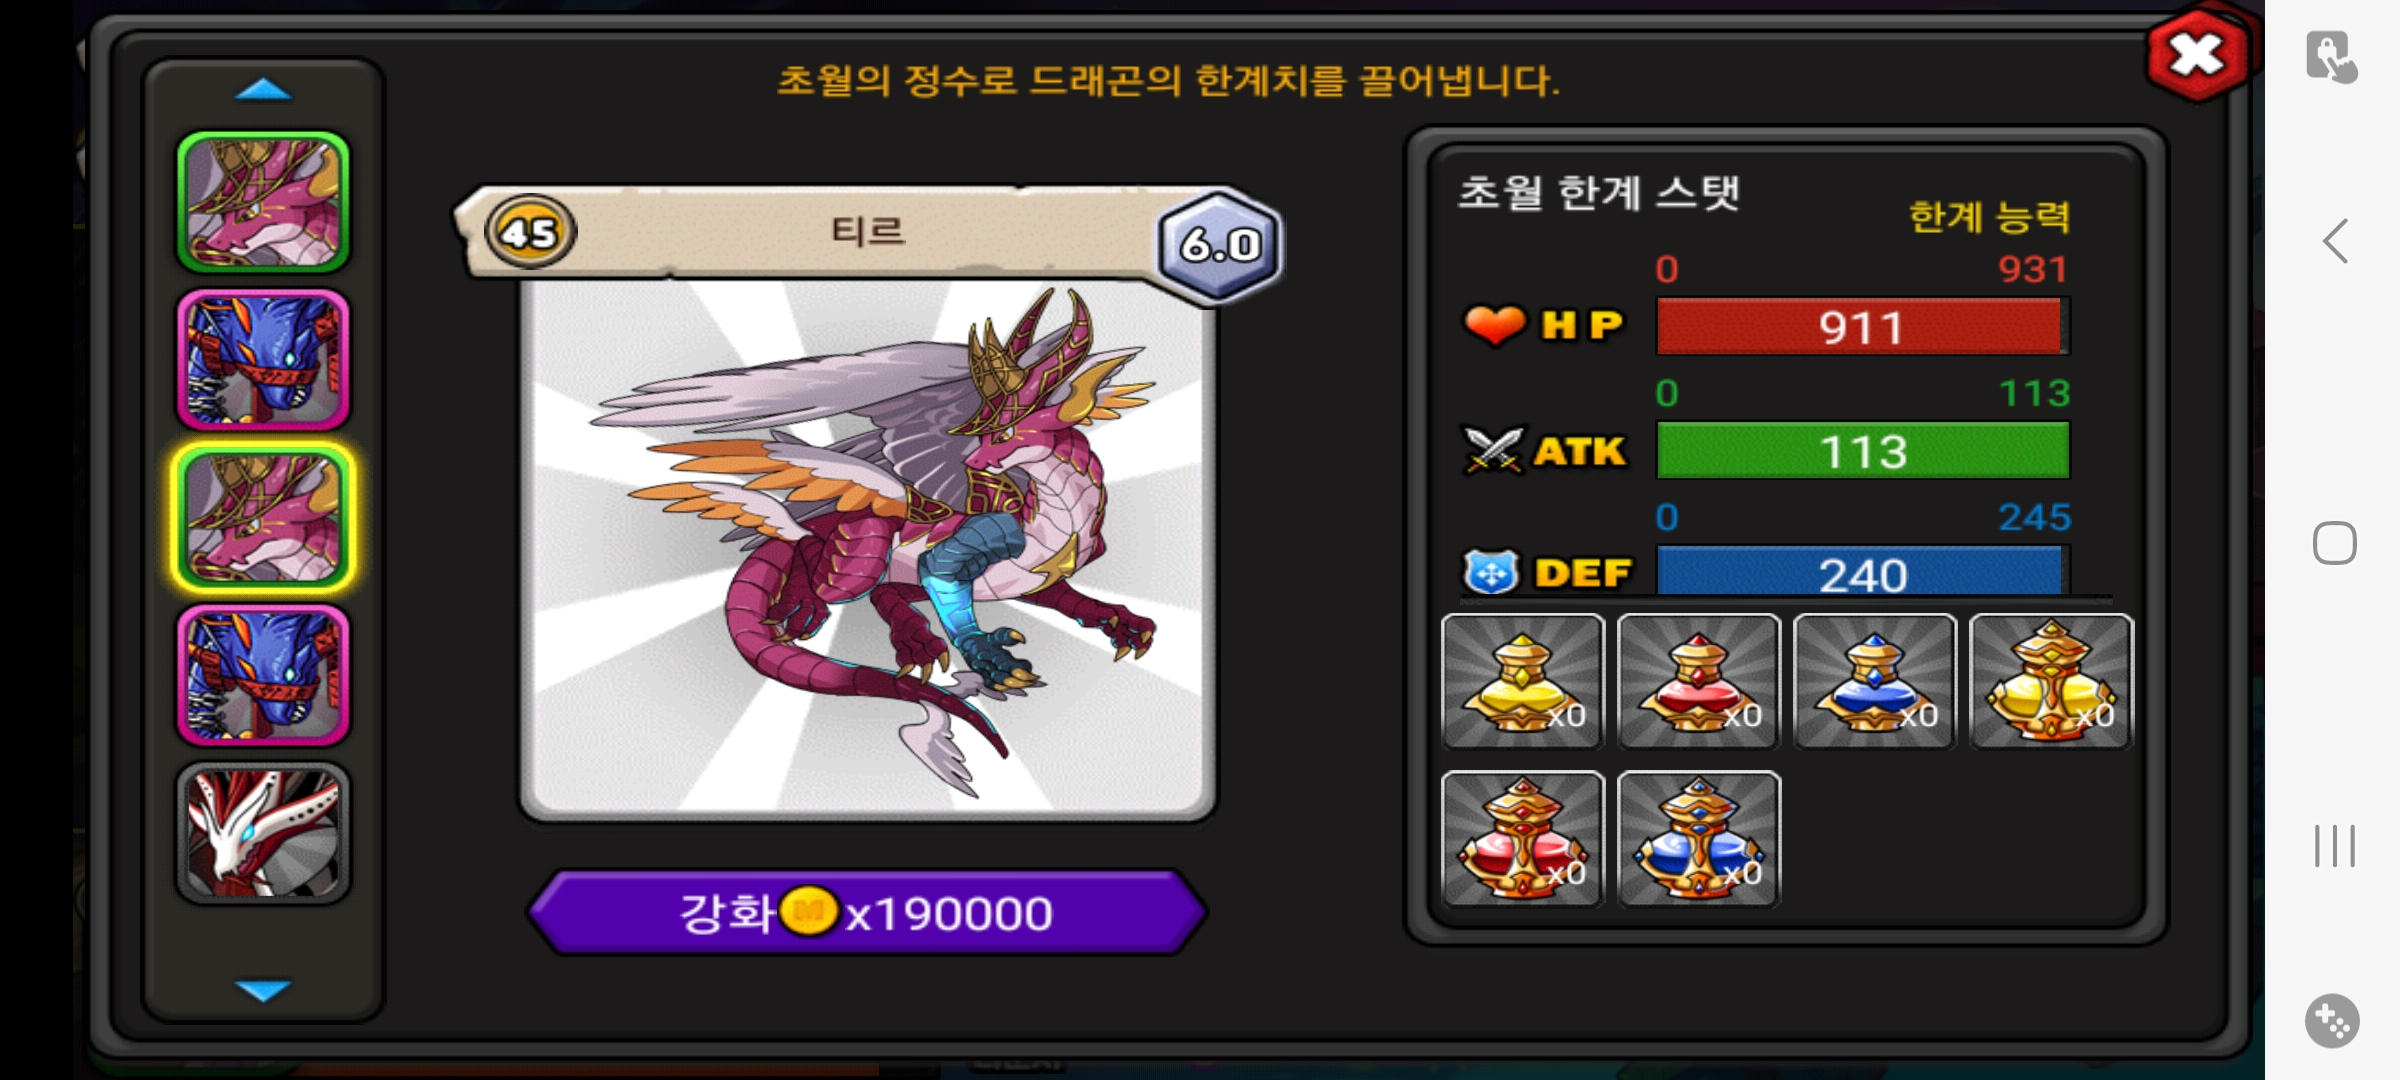Select the large yellow essence potion
2400x1080 pixels.
(2051, 681)
